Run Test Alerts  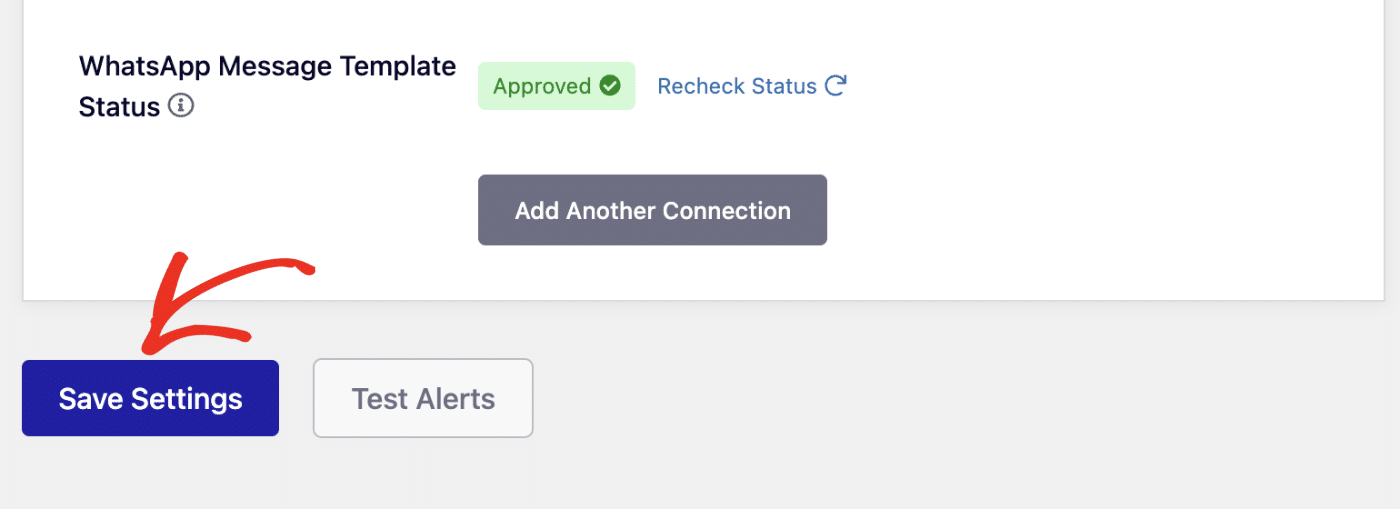[x=423, y=398]
